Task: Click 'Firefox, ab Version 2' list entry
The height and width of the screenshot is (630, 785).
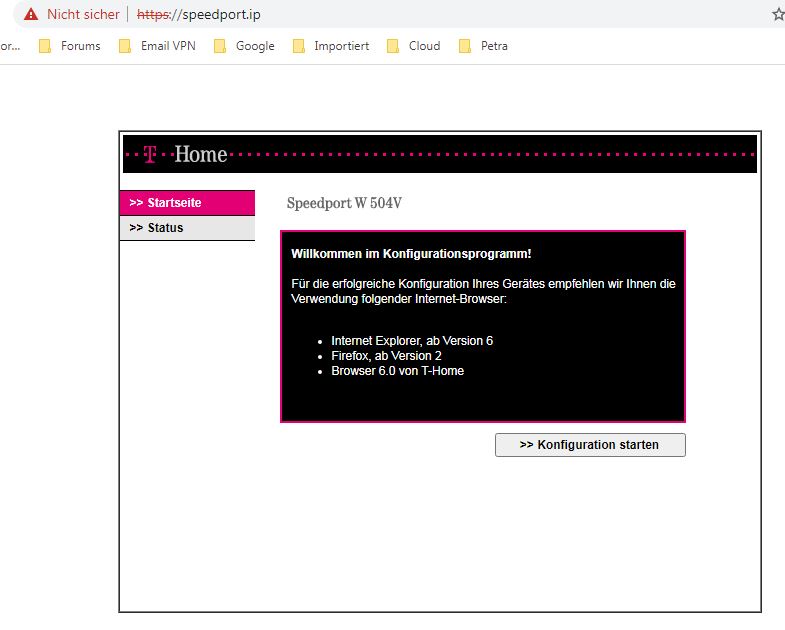Action: [x=386, y=356]
